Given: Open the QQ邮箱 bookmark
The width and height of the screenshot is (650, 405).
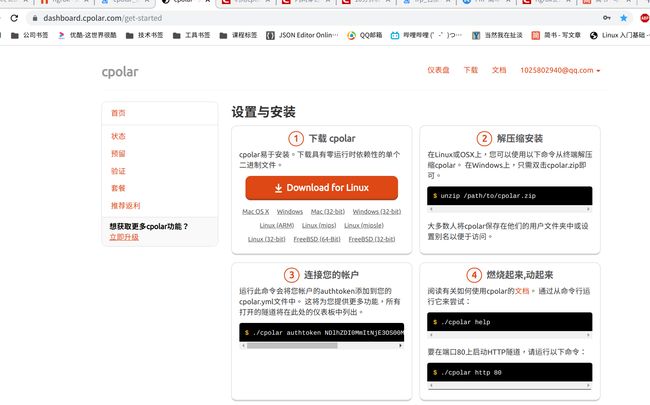Looking at the screenshot, I should point(365,35).
